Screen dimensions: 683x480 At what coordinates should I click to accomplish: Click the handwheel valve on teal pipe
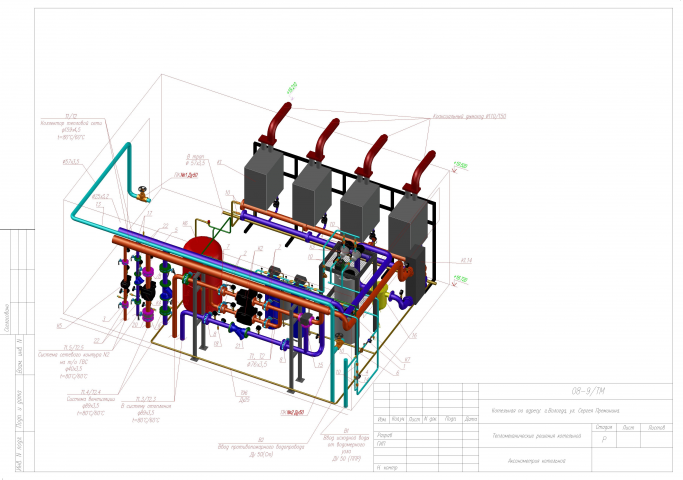pos(142,193)
